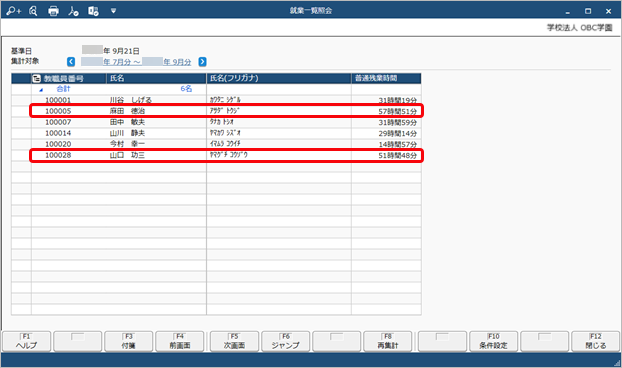Click the search magnifier toolbar icon
This screenshot has height=368, width=622.
click(x=33, y=11)
